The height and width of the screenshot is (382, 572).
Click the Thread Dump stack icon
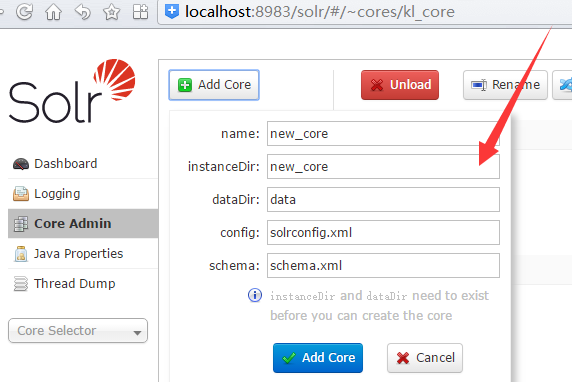click(21, 283)
